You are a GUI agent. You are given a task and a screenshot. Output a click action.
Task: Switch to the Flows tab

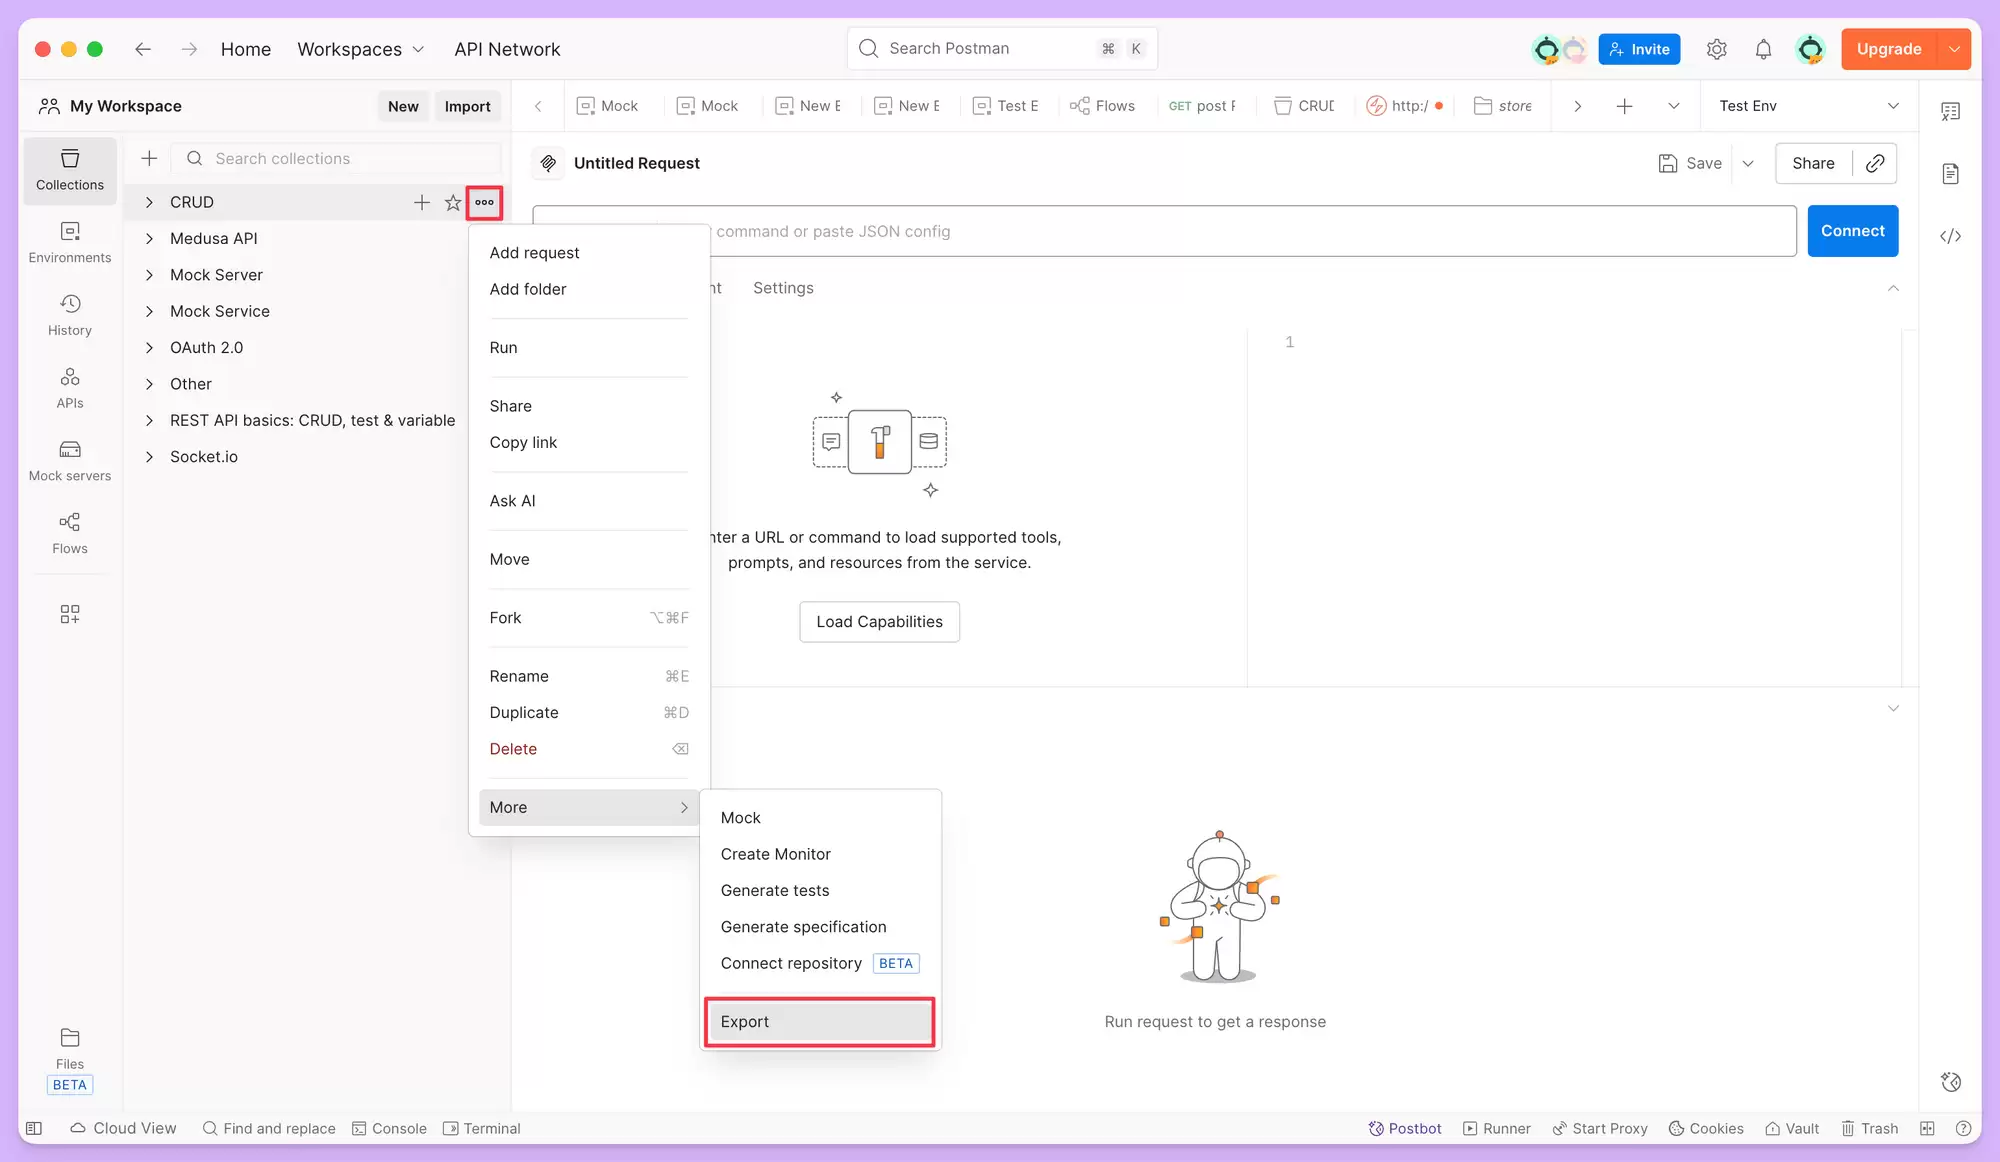[x=1102, y=106]
